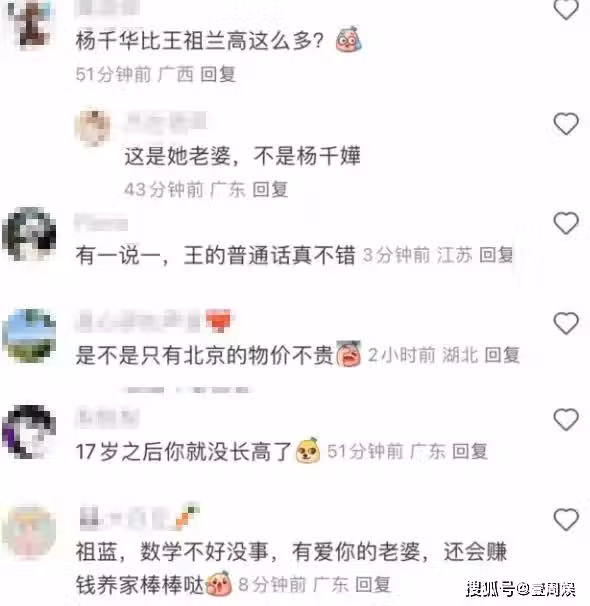This screenshot has width=590, height=606.
Task: Open the avatar of the 江苏 commenter
Action: [29, 234]
